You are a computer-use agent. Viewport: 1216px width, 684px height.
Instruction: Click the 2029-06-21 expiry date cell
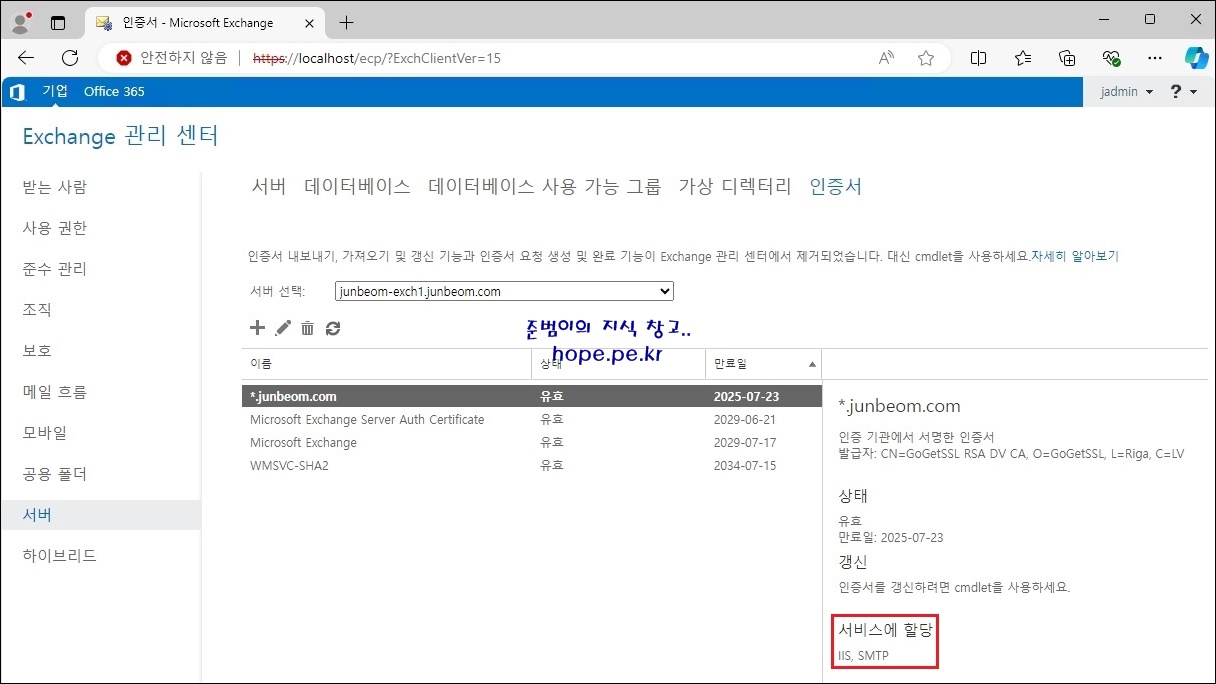744,420
